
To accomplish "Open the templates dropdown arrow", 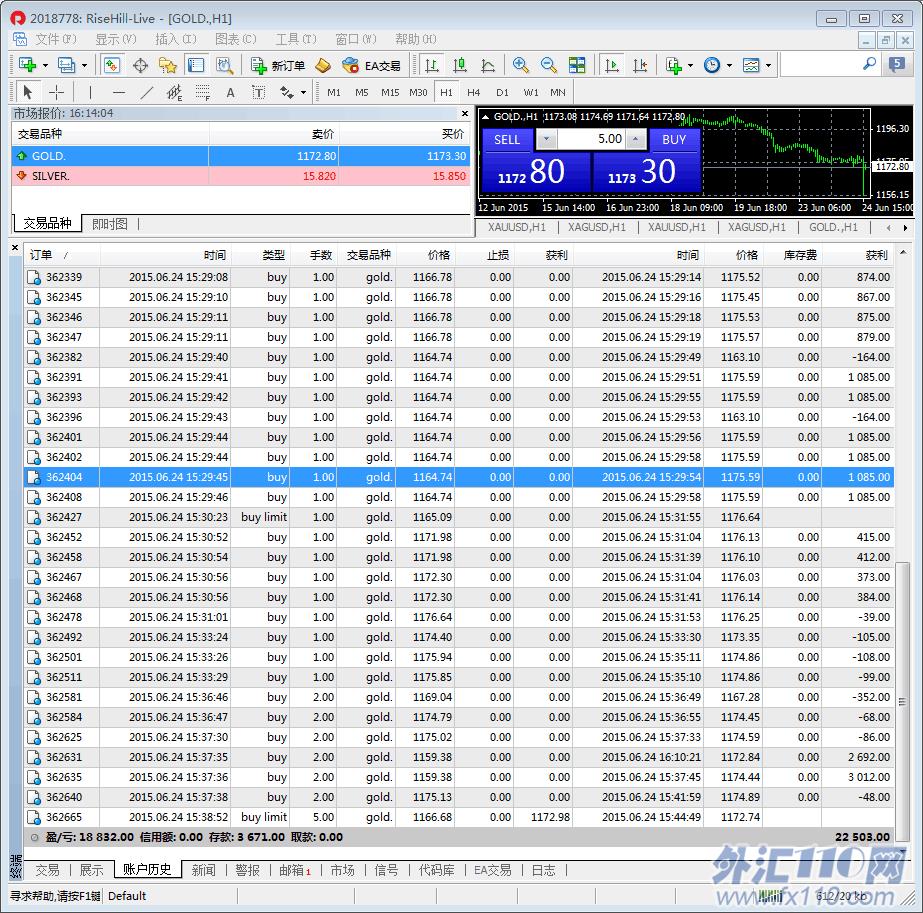I will click(768, 65).
